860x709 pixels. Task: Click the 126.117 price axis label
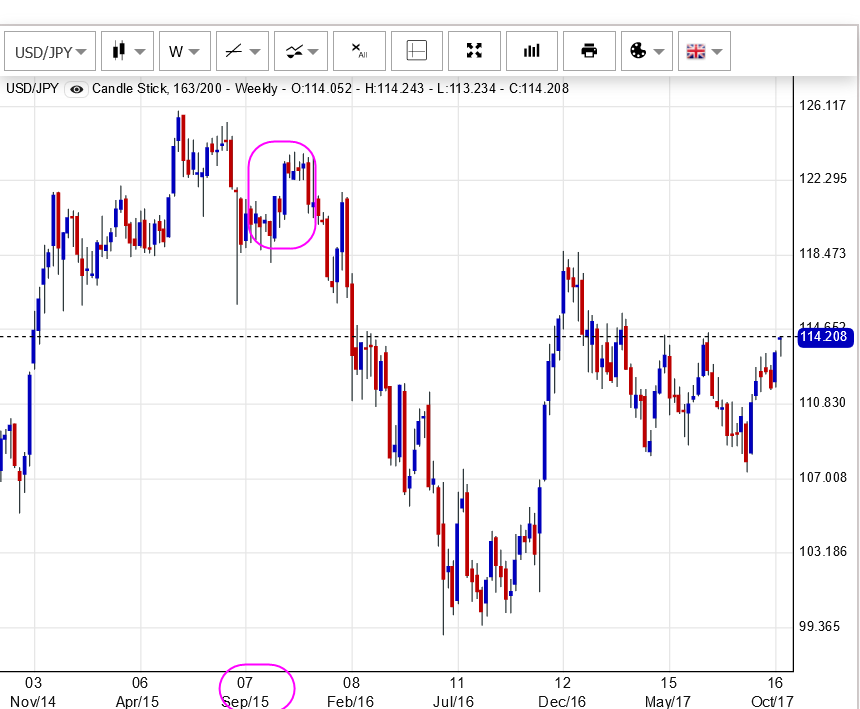click(823, 105)
